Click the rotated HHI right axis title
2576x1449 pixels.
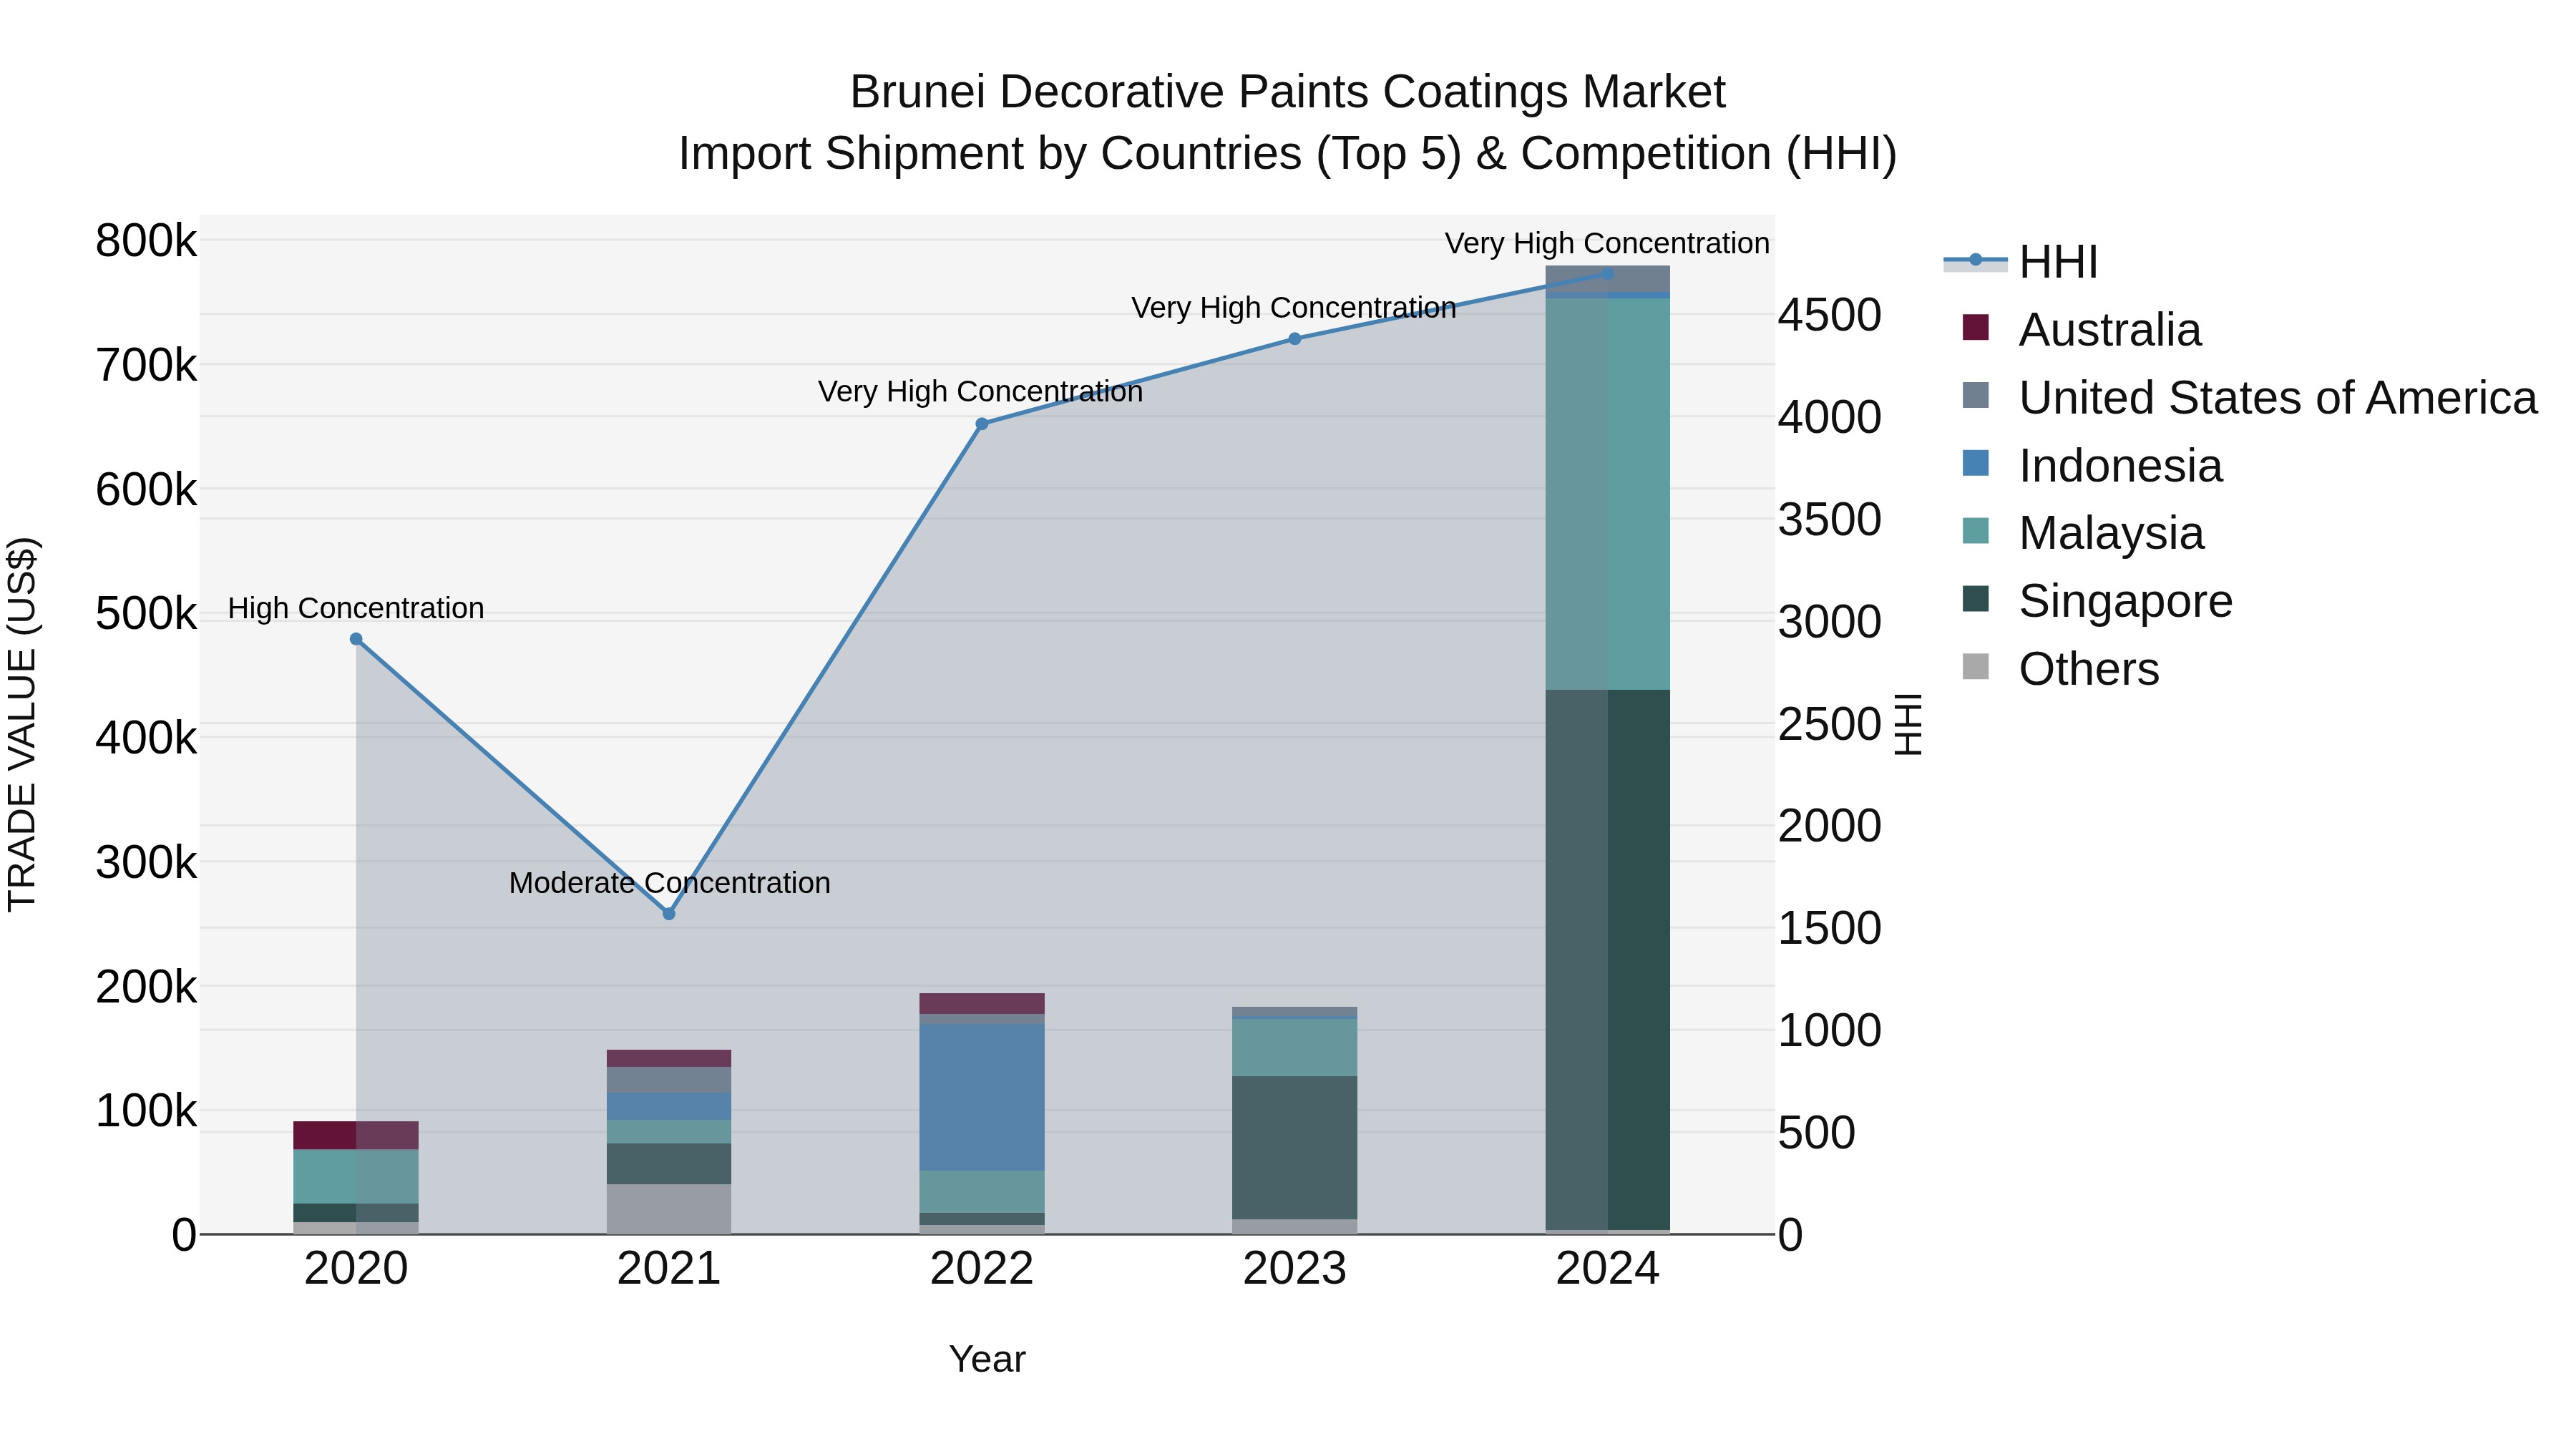tap(1909, 724)
